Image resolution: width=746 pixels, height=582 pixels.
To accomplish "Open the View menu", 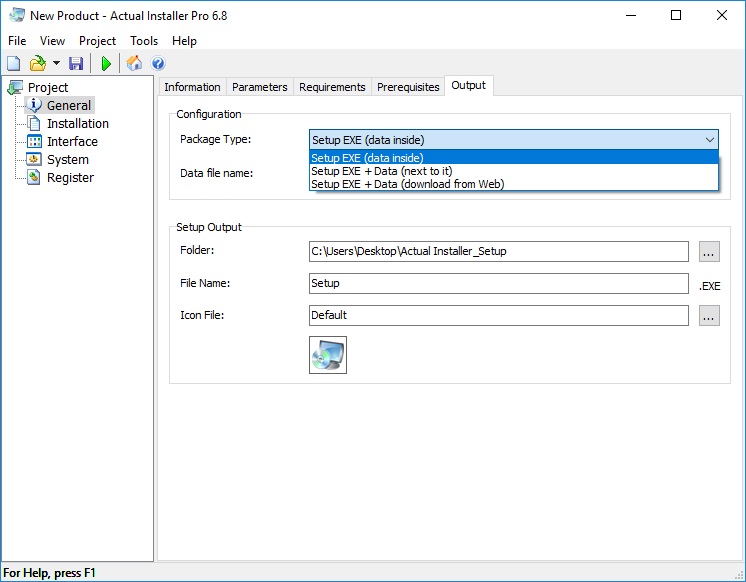I will pyautogui.click(x=52, y=41).
